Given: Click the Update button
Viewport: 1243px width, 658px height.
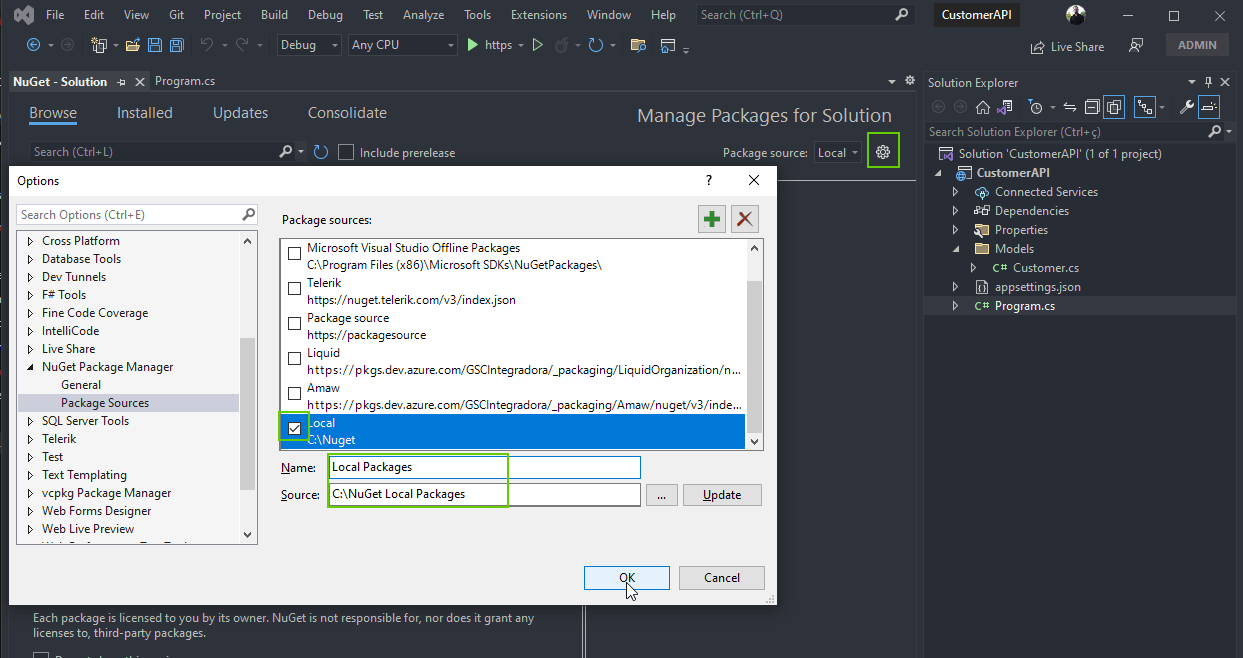Looking at the screenshot, I should (722, 495).
